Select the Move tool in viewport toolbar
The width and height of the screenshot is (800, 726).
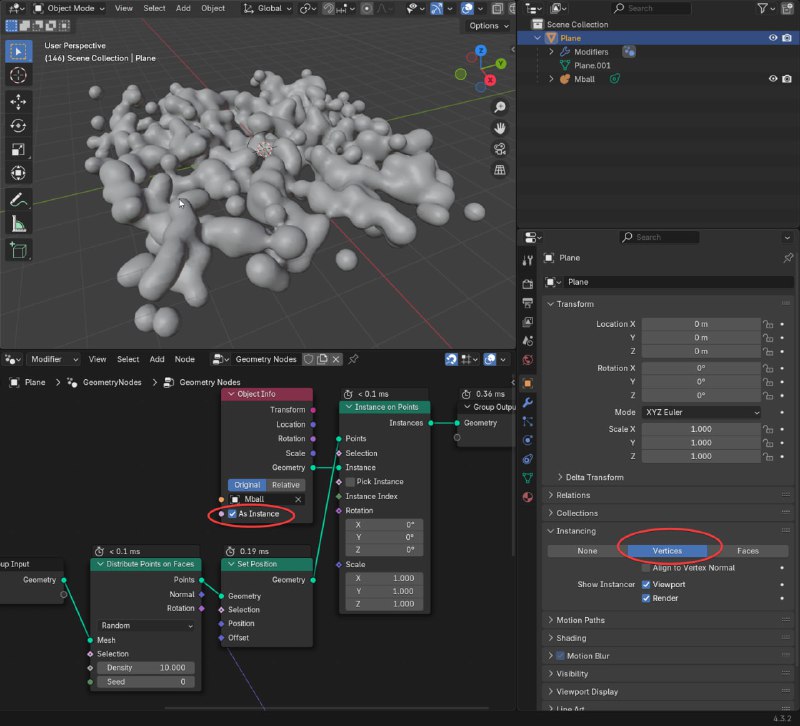(x=18, y=102)
